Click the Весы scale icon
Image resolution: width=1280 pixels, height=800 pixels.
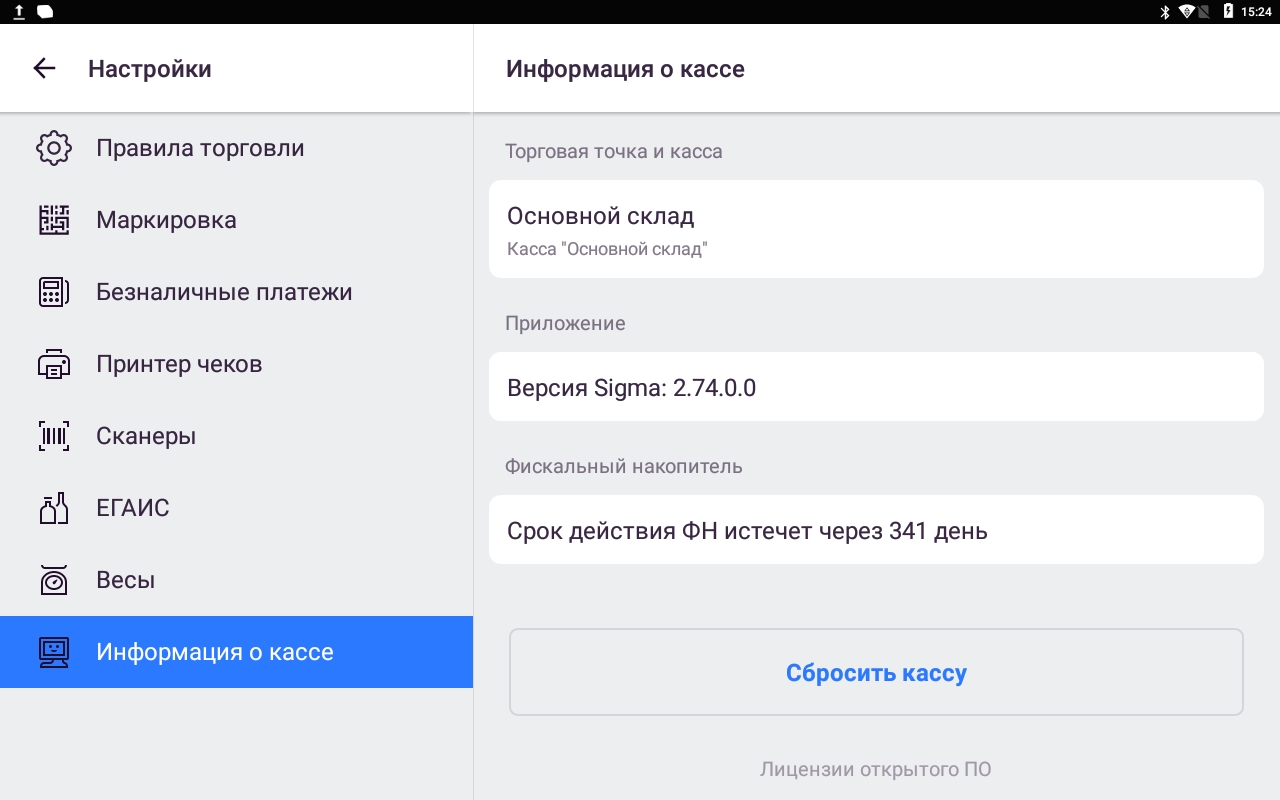click(54, 580)
